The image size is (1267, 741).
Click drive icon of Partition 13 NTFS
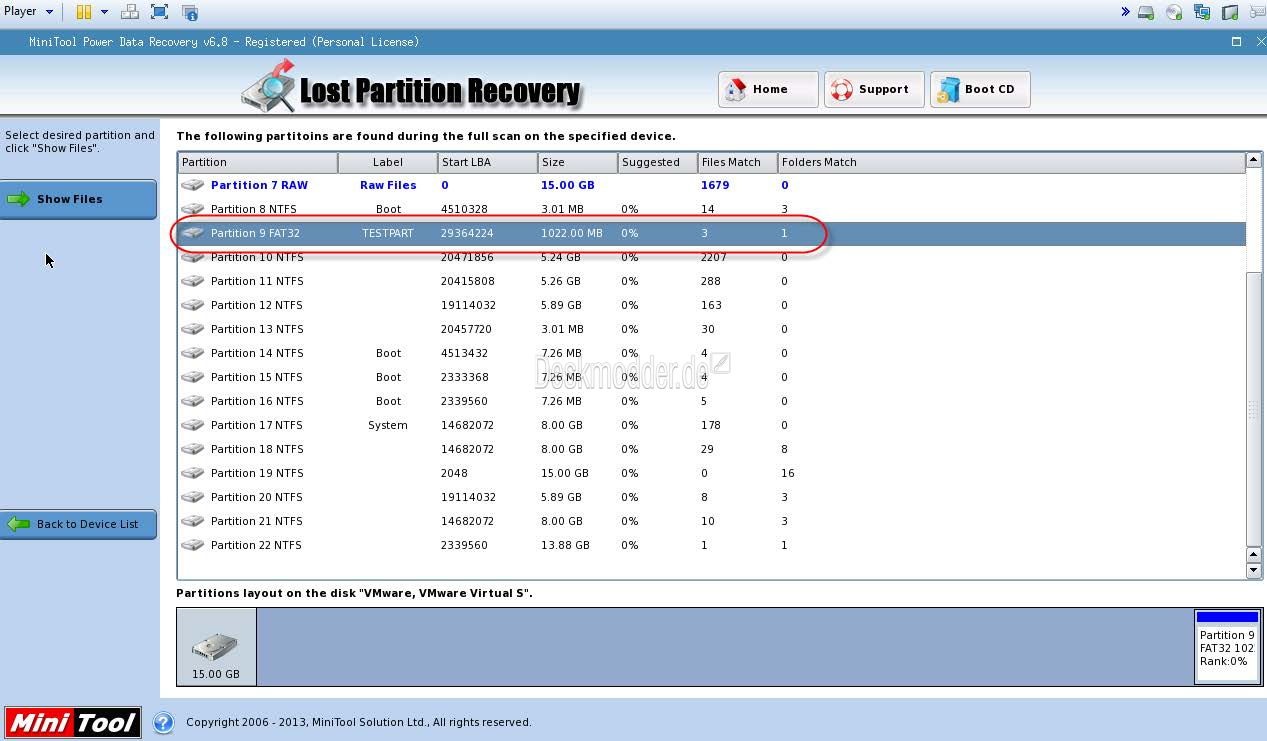pyautogui.click(x=193, y=329)
